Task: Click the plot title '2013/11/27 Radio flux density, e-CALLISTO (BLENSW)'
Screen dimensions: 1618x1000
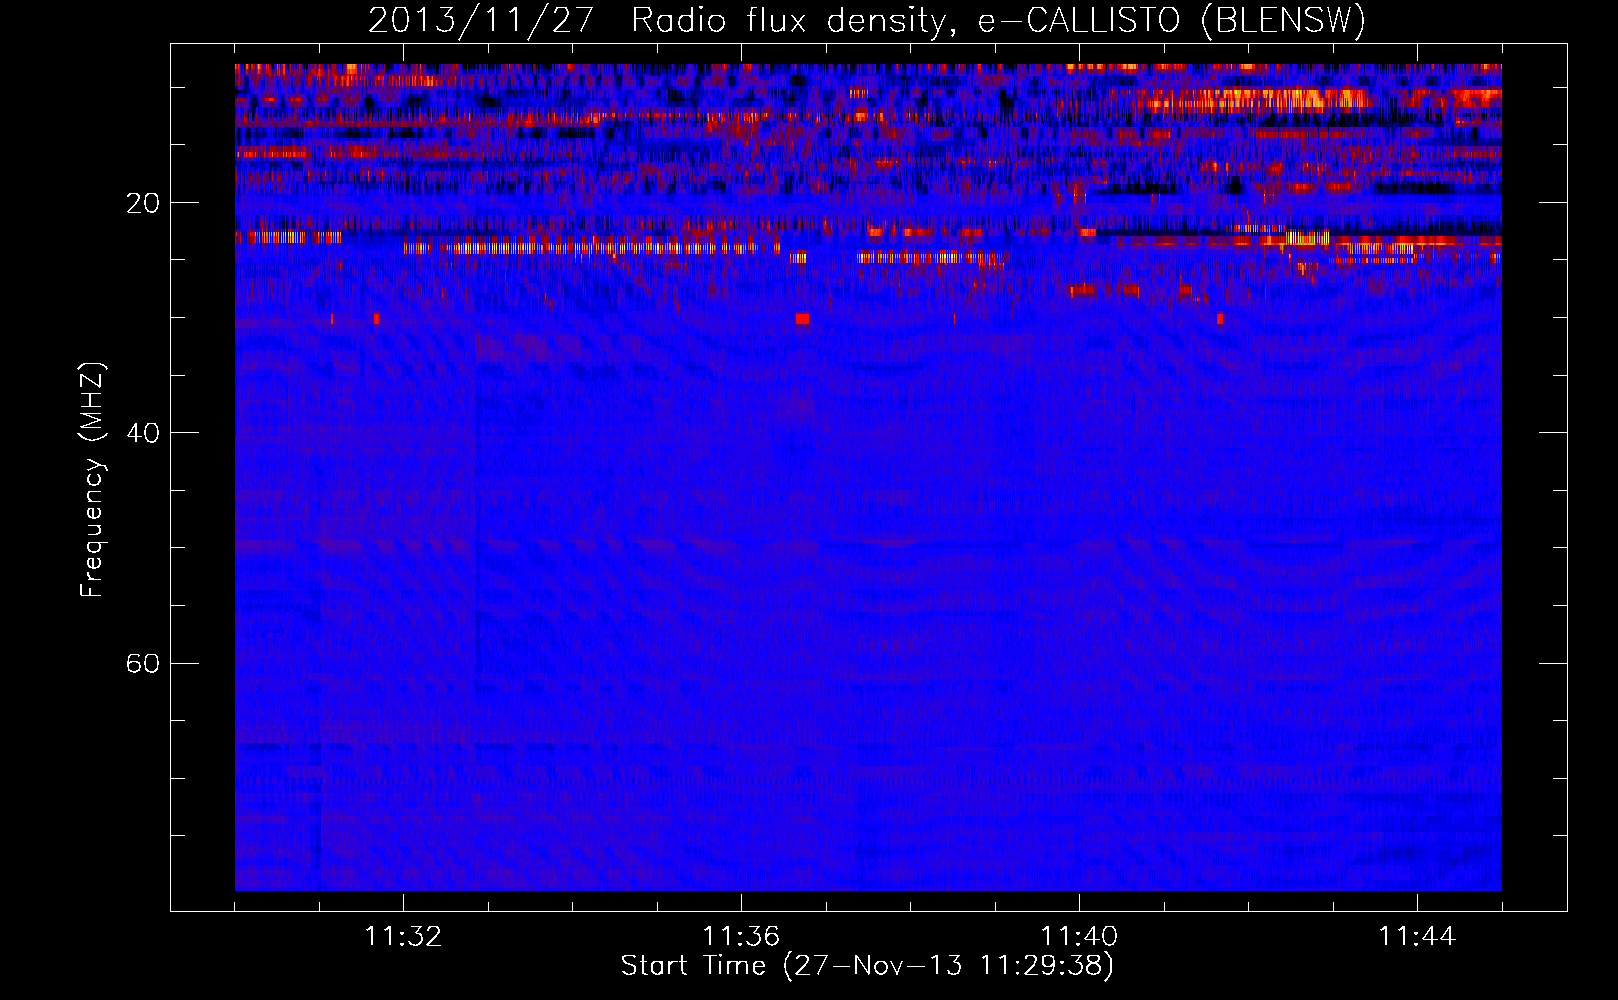Action: point(866,20)
